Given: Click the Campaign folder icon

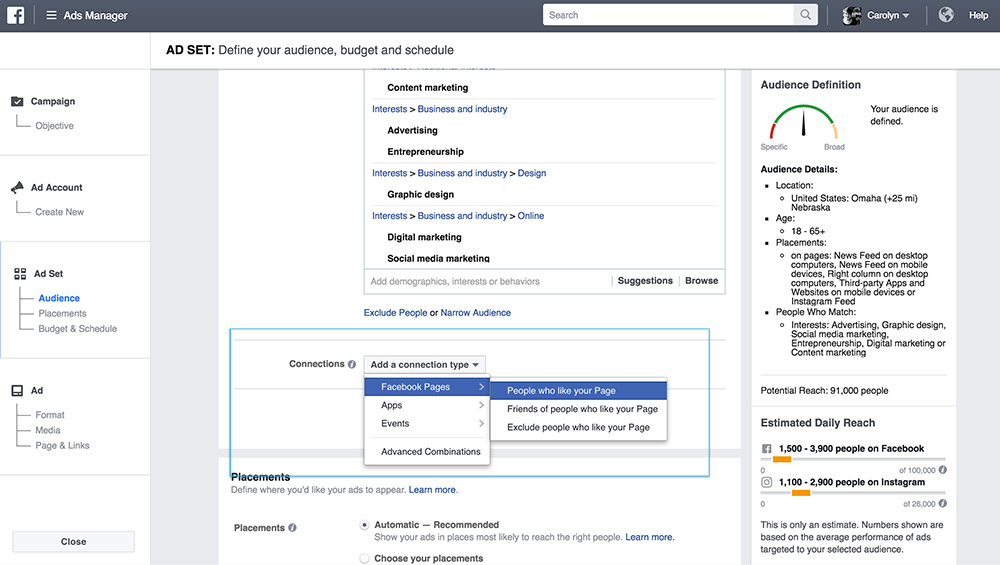Looking at the screenshot, I should click(x=17, y=101).
